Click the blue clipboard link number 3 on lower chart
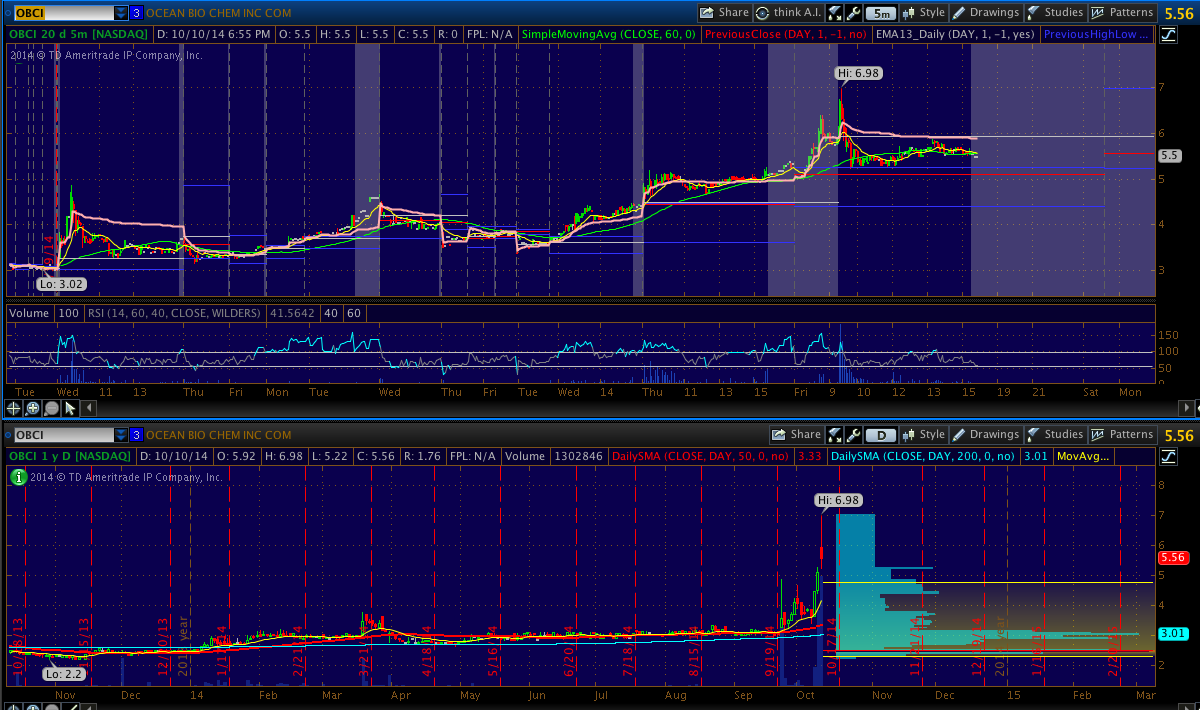The height and width of the screenshot is (710, 1200). (x=136, y=435)
